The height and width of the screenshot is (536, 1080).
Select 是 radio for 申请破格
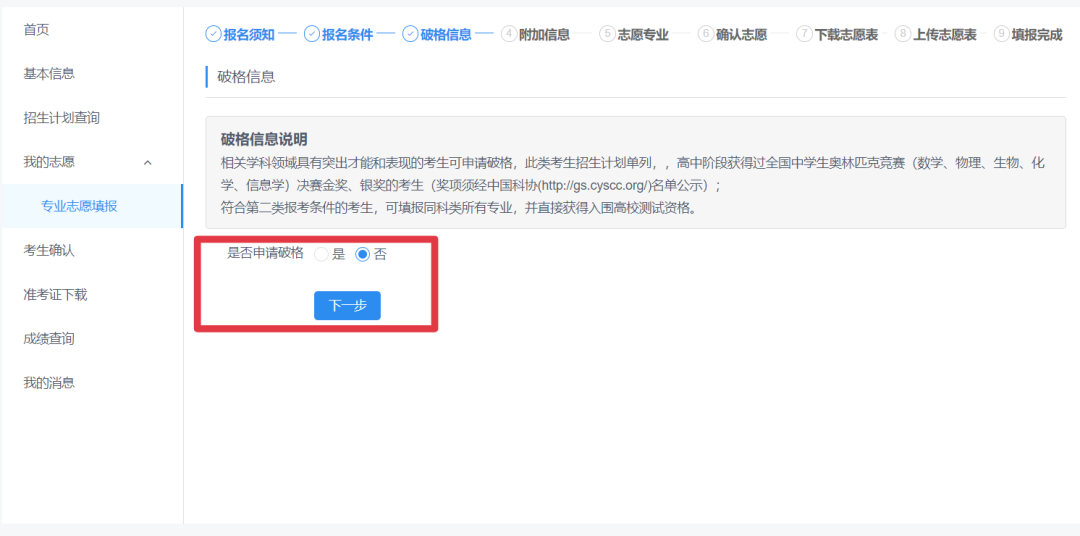(321, 254)
